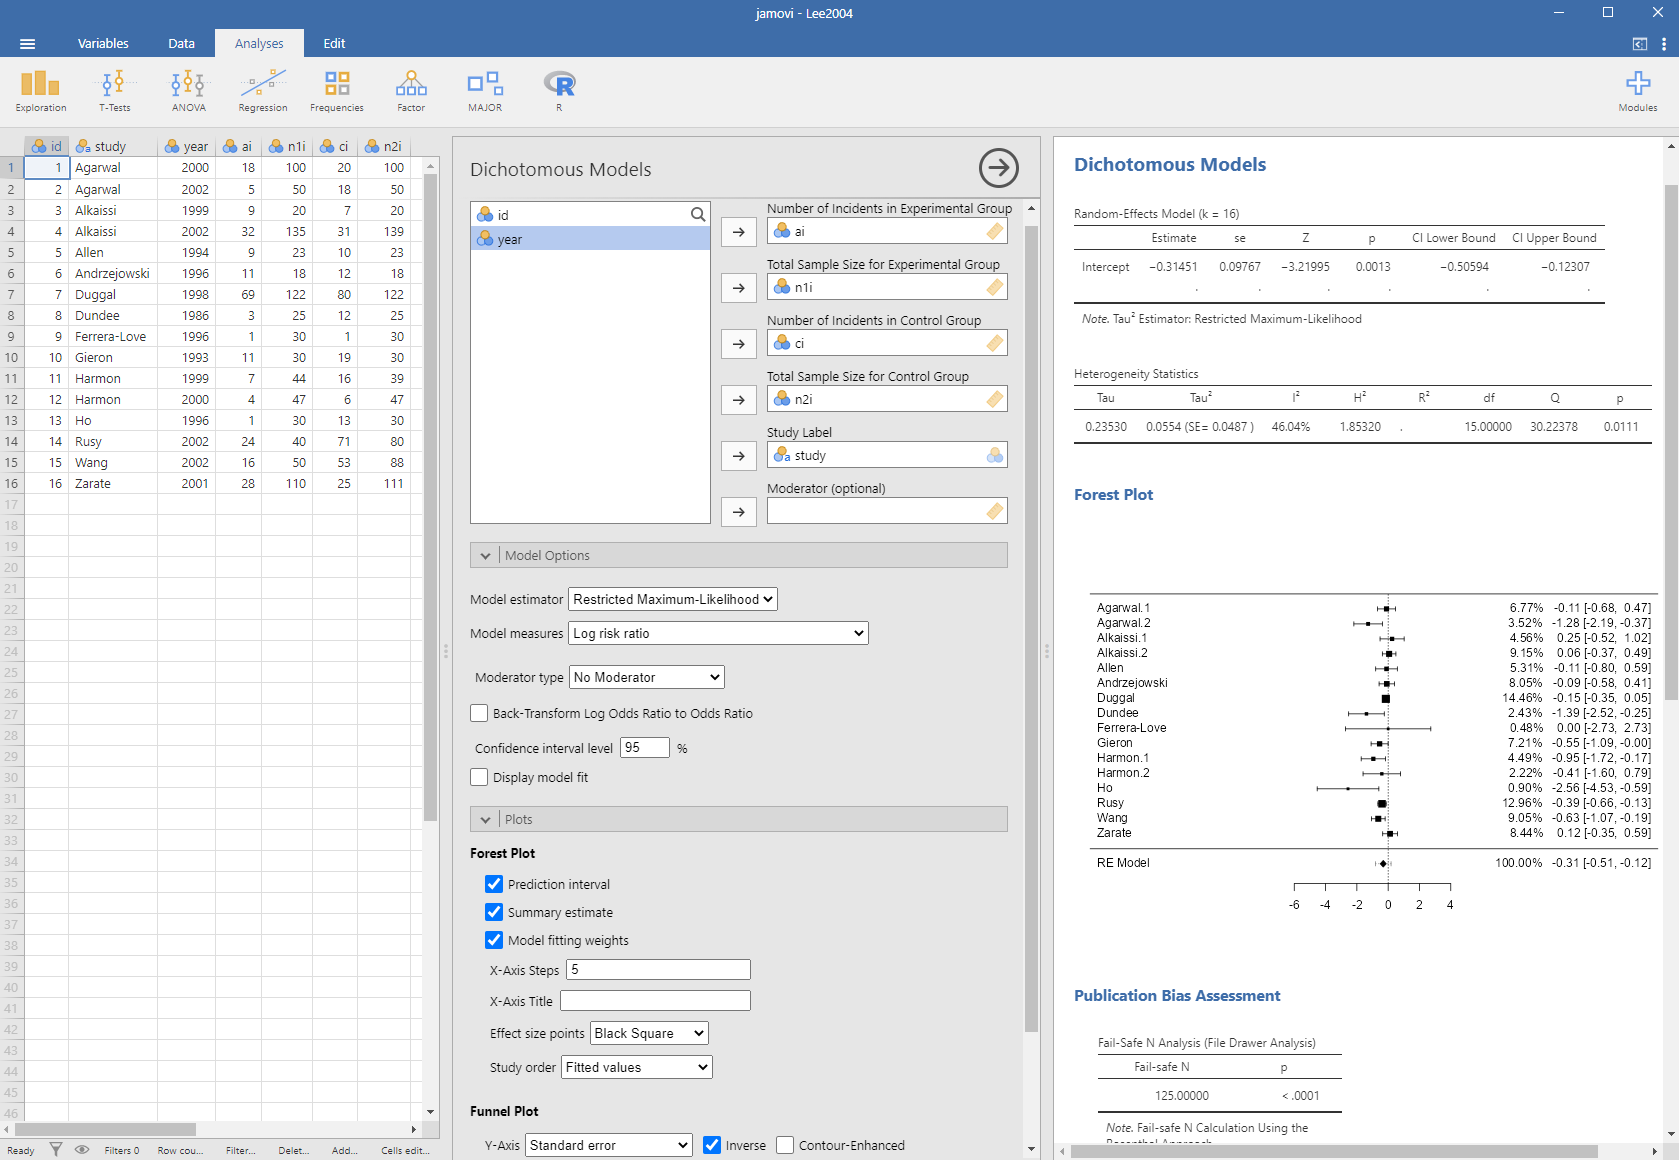Open Effect size points dropdown

[x=649, y=1033]
